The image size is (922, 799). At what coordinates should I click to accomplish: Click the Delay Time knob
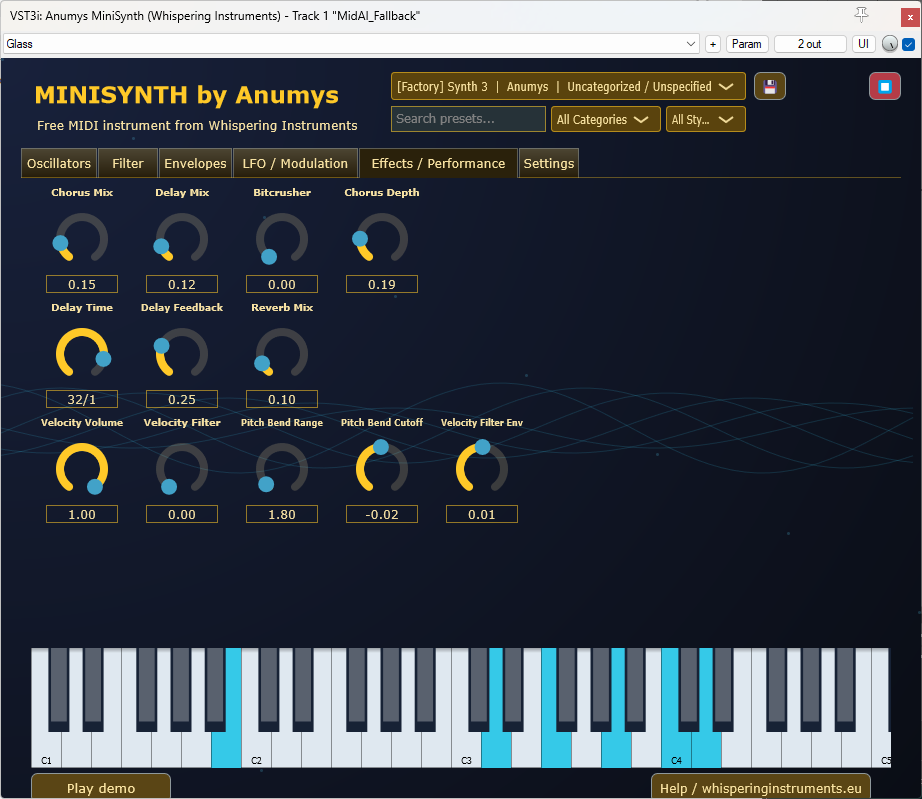click(82, 353)
